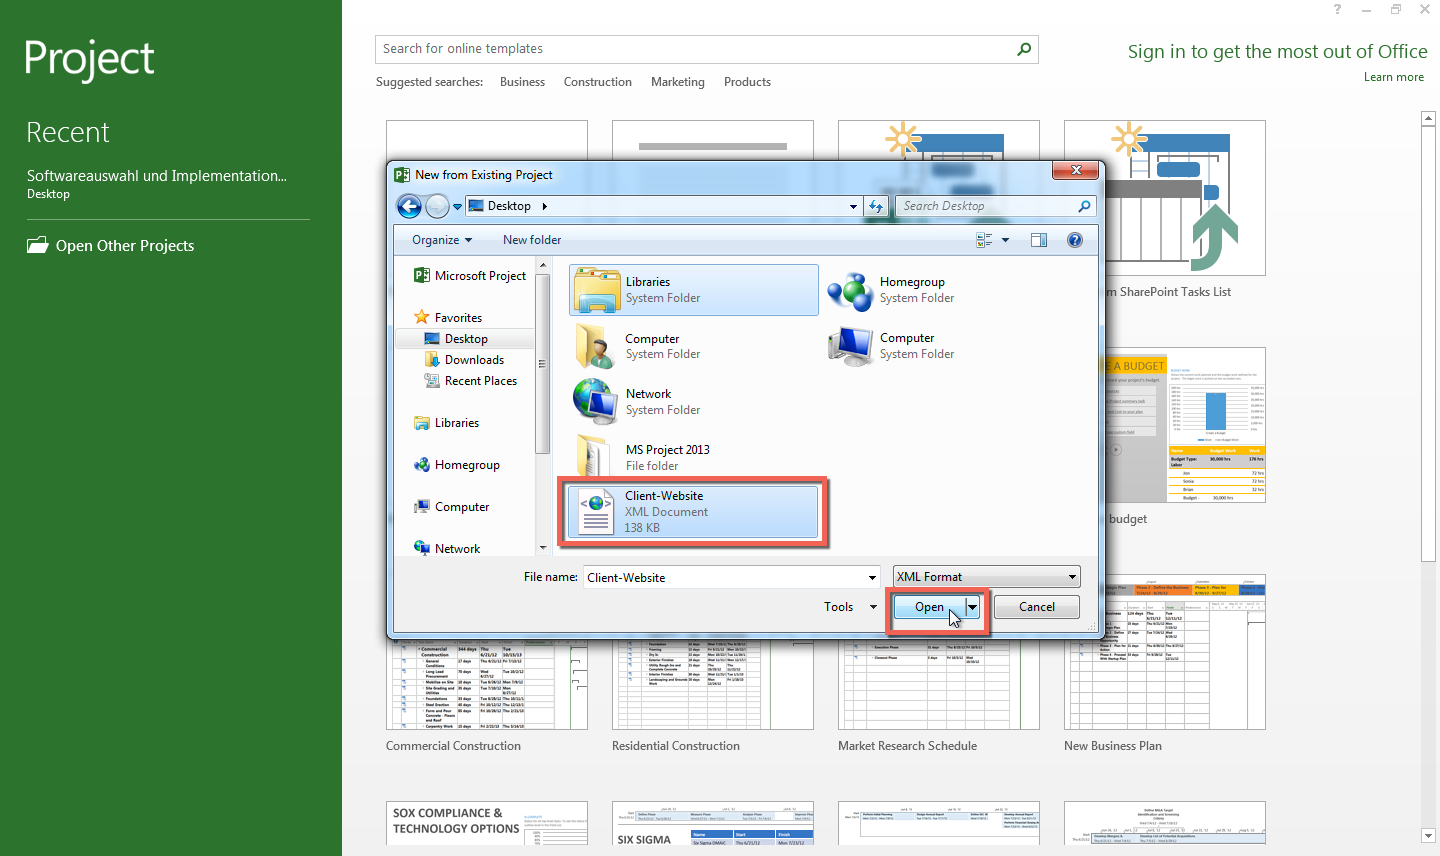
Task: Click the back navigation arrow in the dialog
Action: (x=410, y=206)
